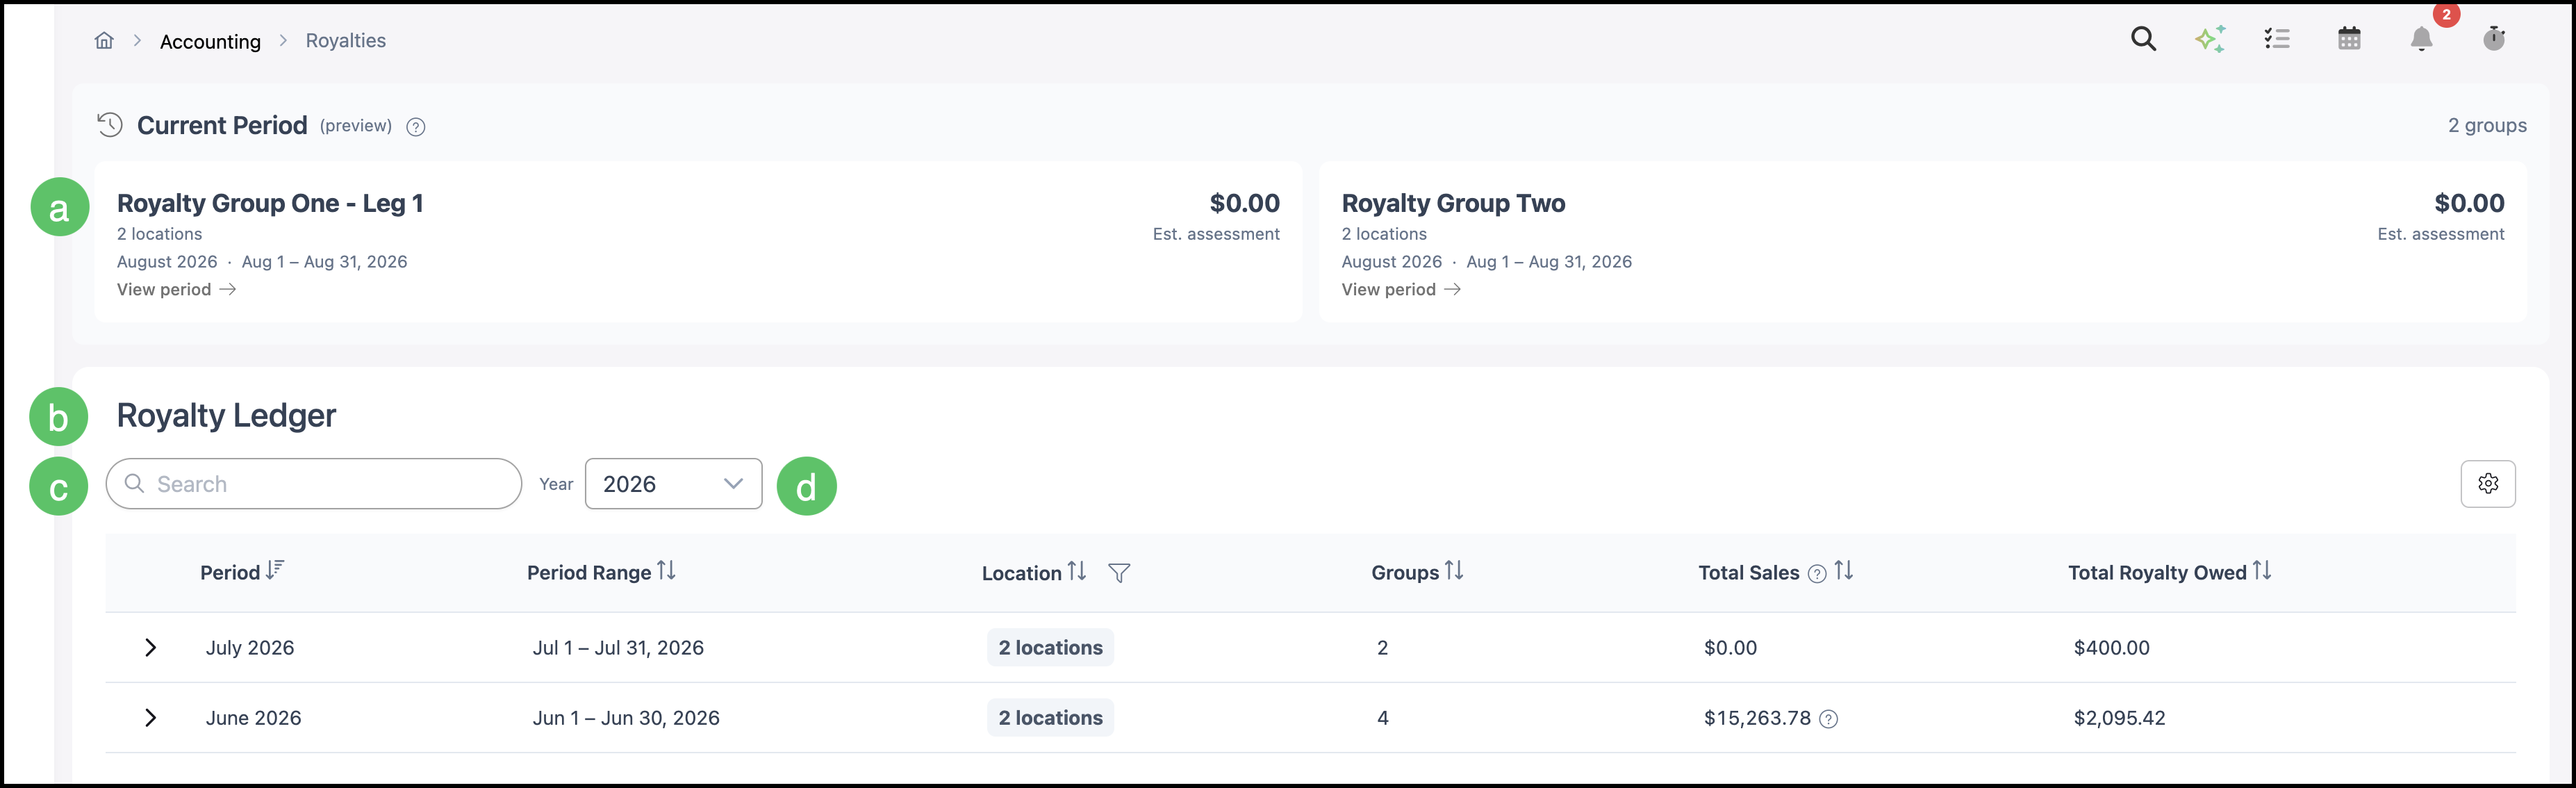The image size is (2576, 788).
Task: Open notifications bell with badge
Action: coord(2421,39)
